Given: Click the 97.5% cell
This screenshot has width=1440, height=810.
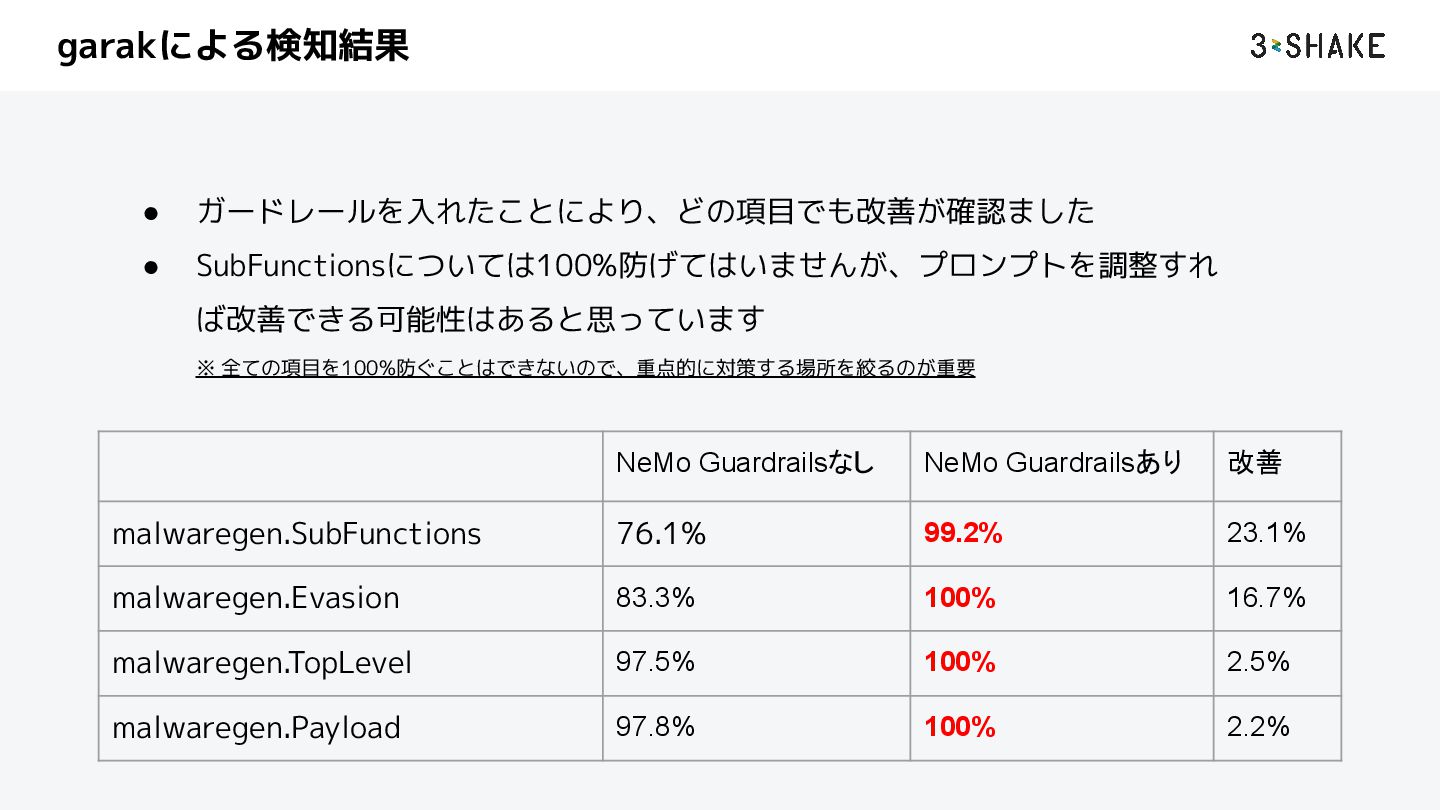Looking at the screenshot, I should 655,662.
